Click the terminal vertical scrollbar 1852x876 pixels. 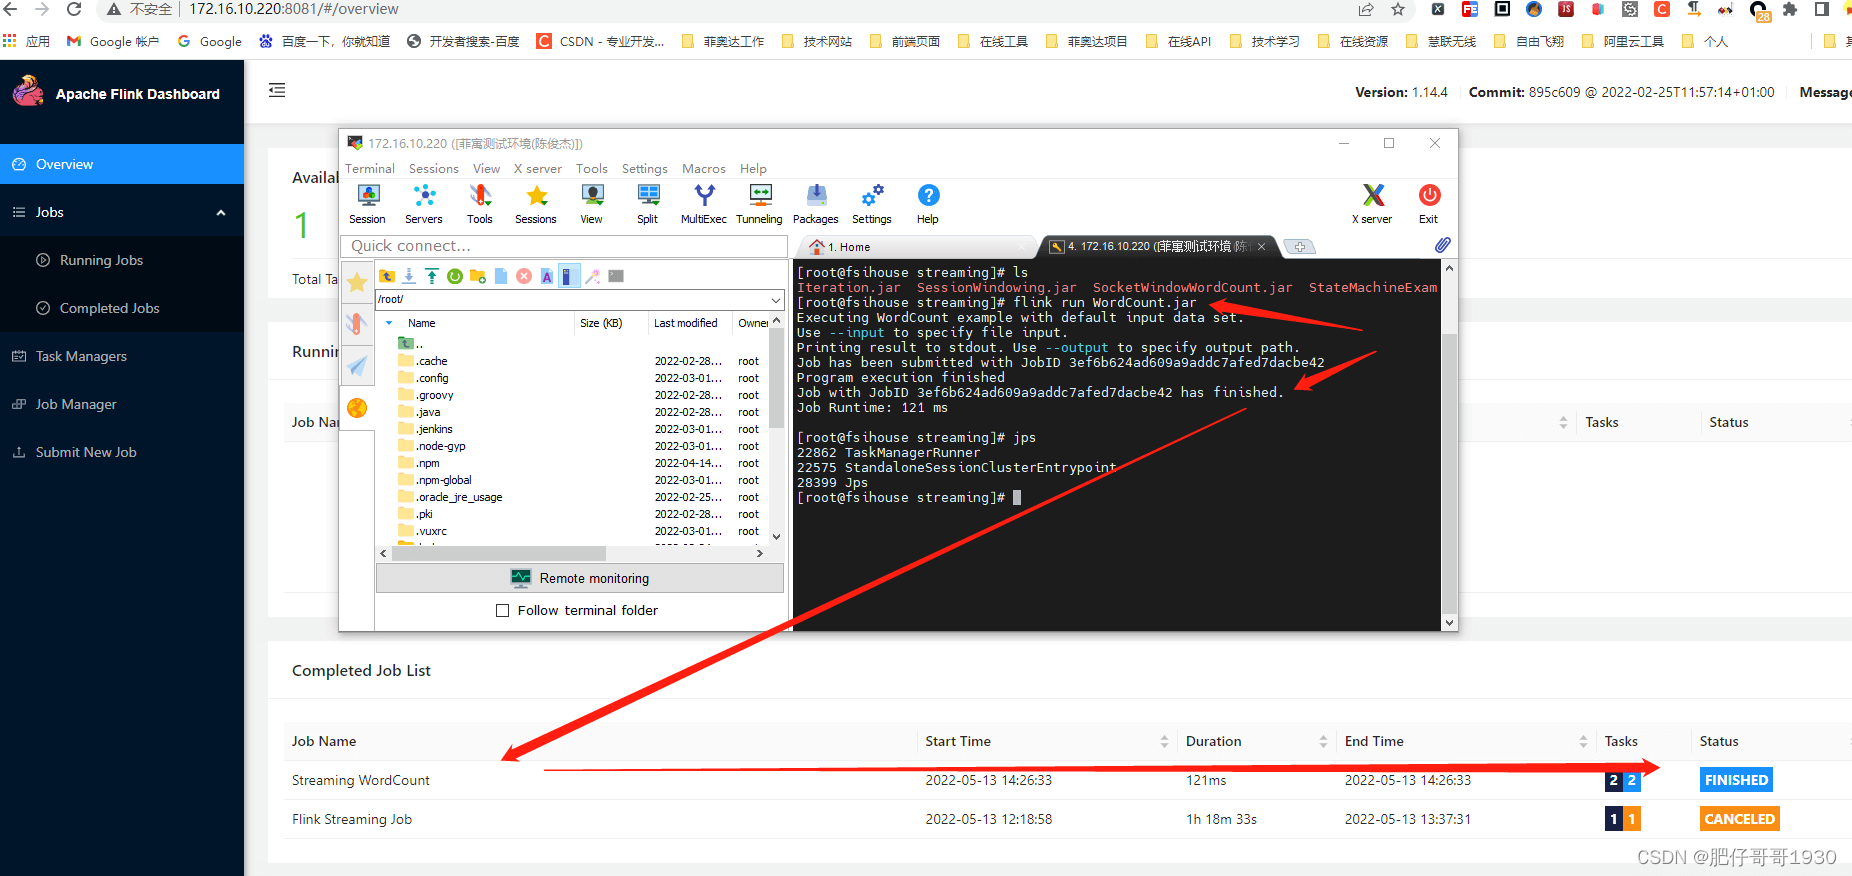point(1450,472)
